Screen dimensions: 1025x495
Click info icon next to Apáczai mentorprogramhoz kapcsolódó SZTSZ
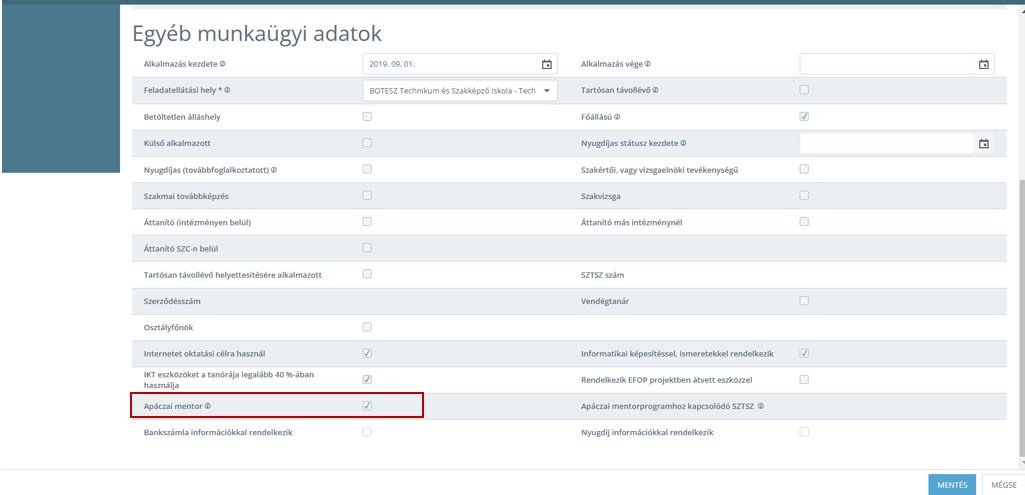coord(762,406)
